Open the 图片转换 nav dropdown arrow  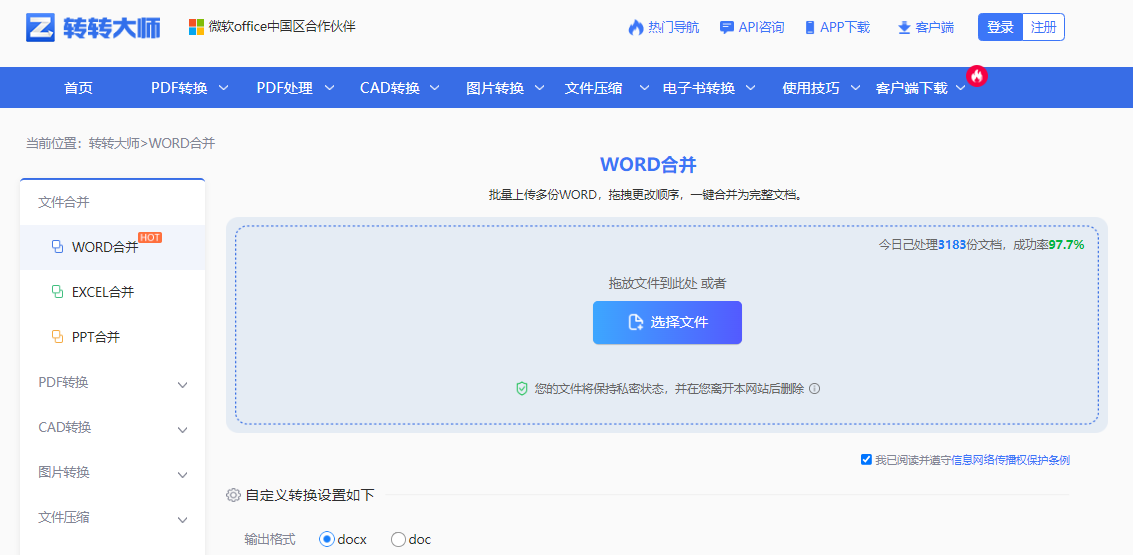[x=539, y=88]
